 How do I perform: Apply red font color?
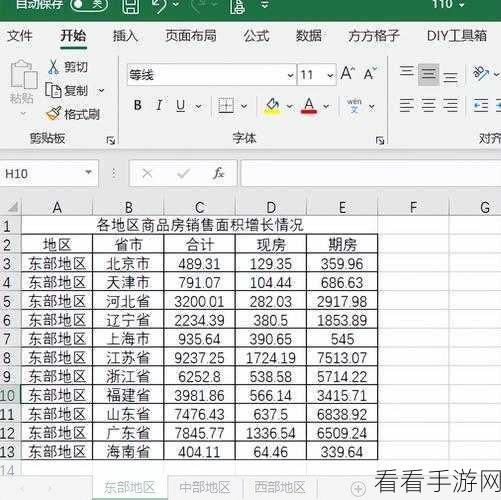pos(309,106)
